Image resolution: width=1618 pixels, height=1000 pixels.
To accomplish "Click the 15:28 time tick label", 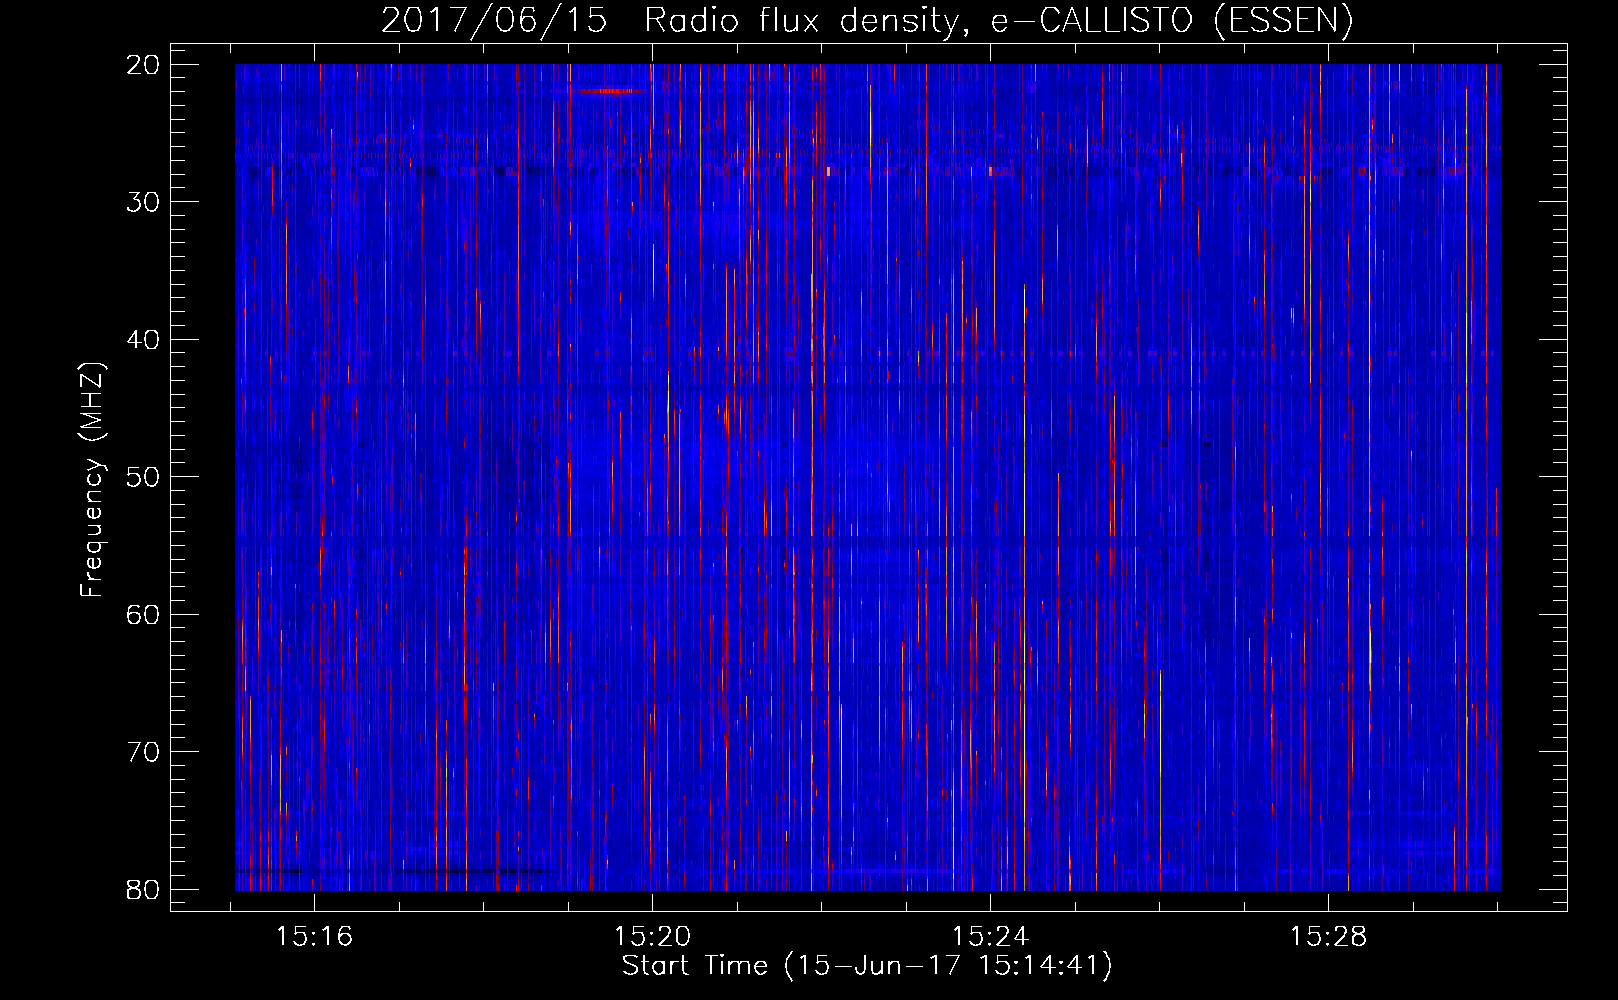I will click(1328, 937).
